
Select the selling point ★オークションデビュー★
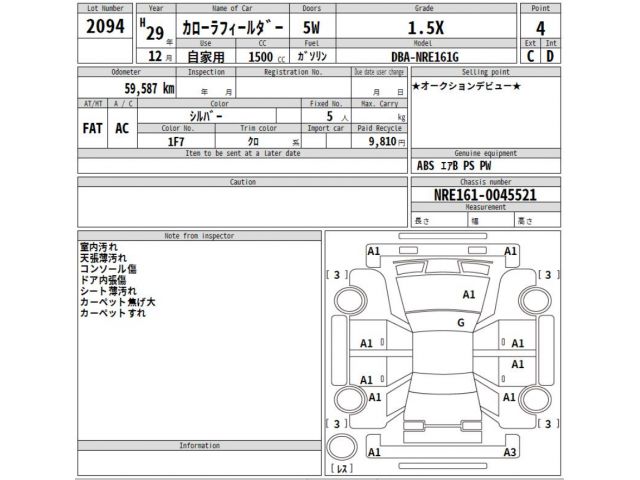pos(467,86)
